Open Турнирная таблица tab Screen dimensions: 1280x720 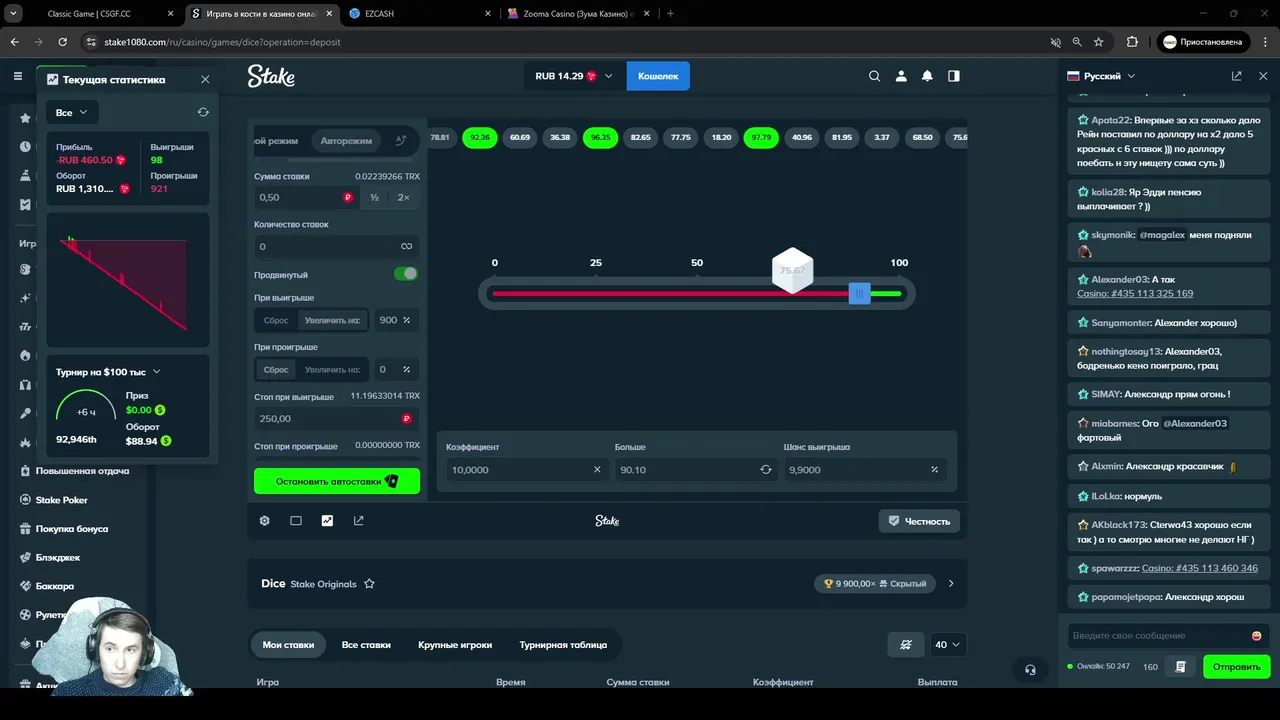(x=563, y=645)
